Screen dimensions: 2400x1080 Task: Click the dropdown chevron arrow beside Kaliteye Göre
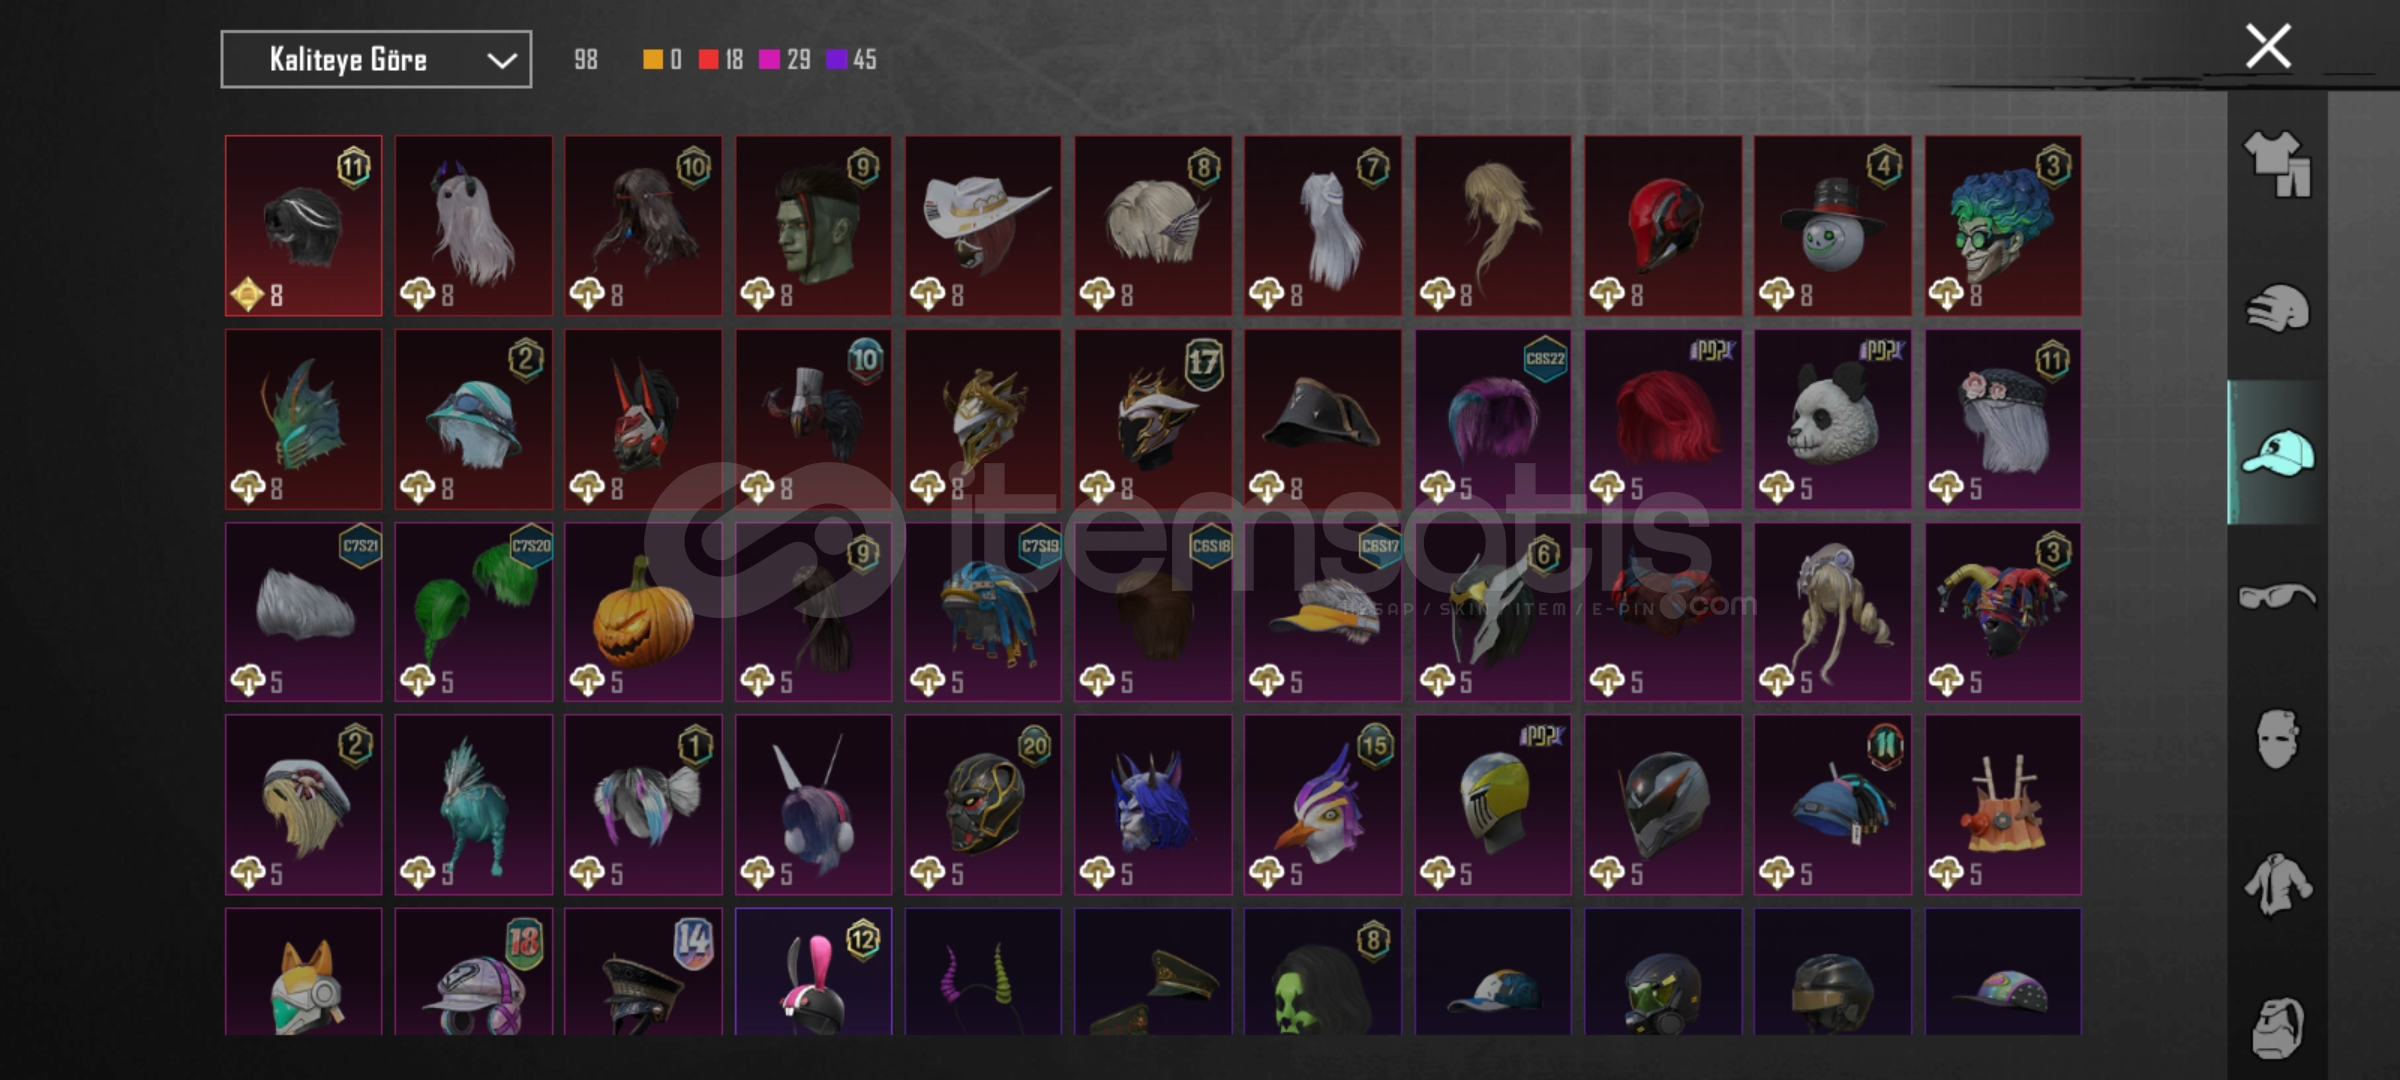point(501,61)
